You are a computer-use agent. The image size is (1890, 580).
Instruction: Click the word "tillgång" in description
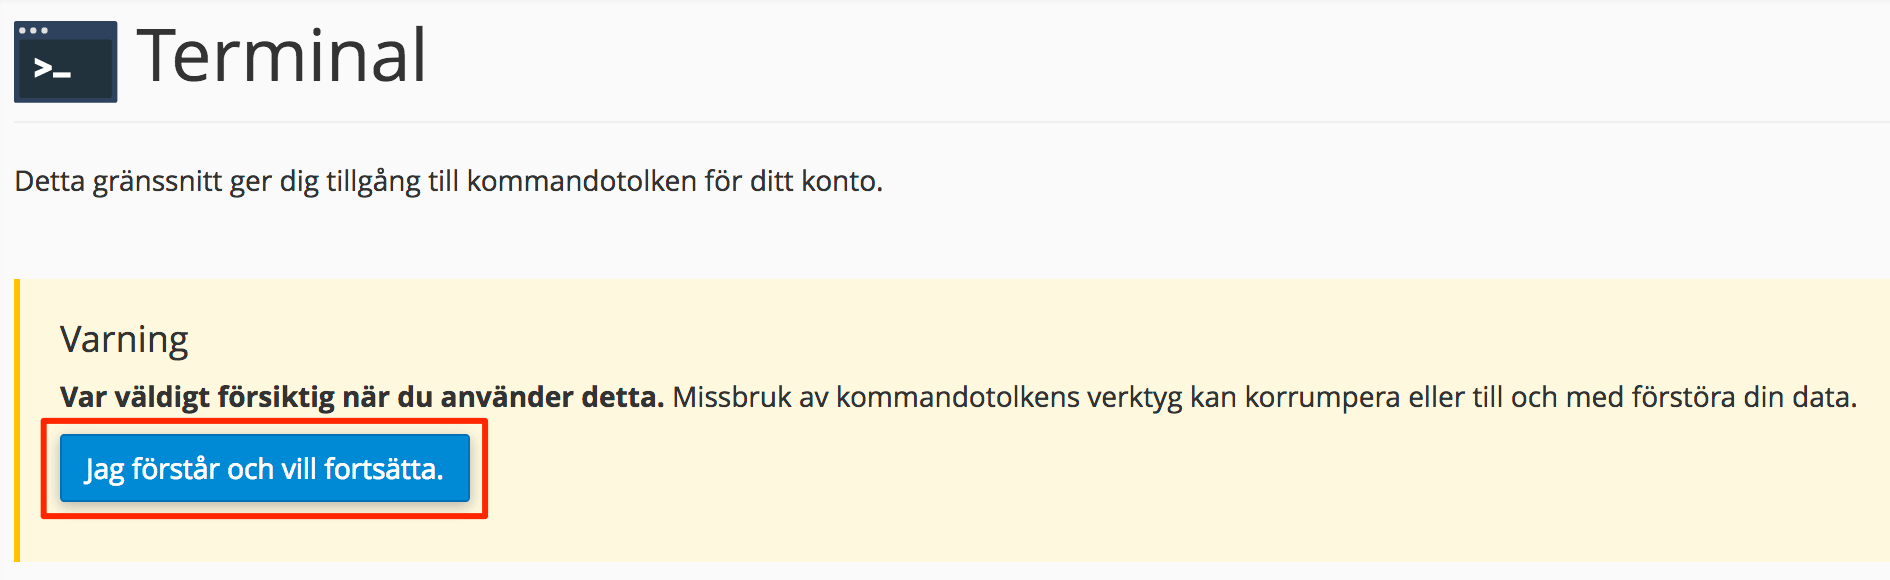tap(373, 182)
